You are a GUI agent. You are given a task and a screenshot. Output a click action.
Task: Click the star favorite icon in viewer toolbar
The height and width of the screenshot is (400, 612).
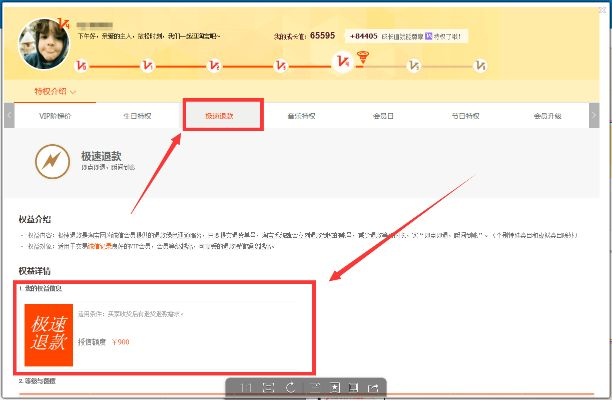(332, 387)
